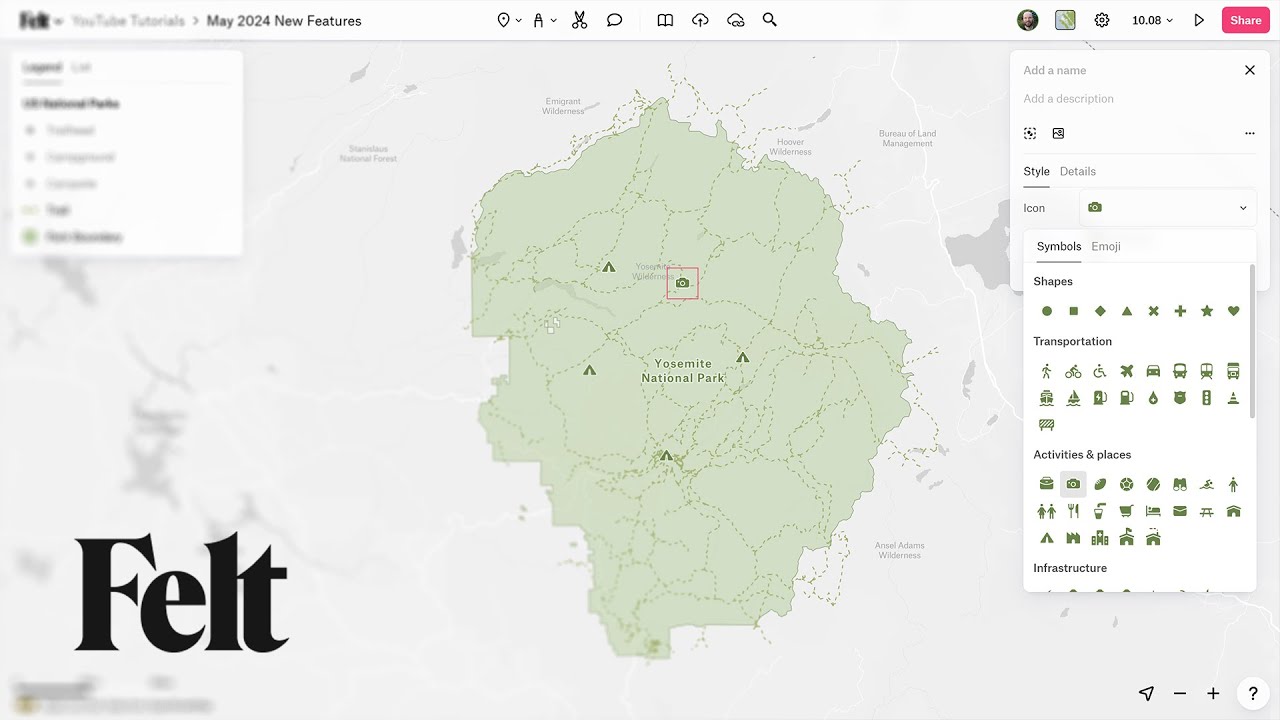Viewport: 1280px width, 720px height.
Task: Choose the circle shape symbol
Action: [x=1047, y=312]
